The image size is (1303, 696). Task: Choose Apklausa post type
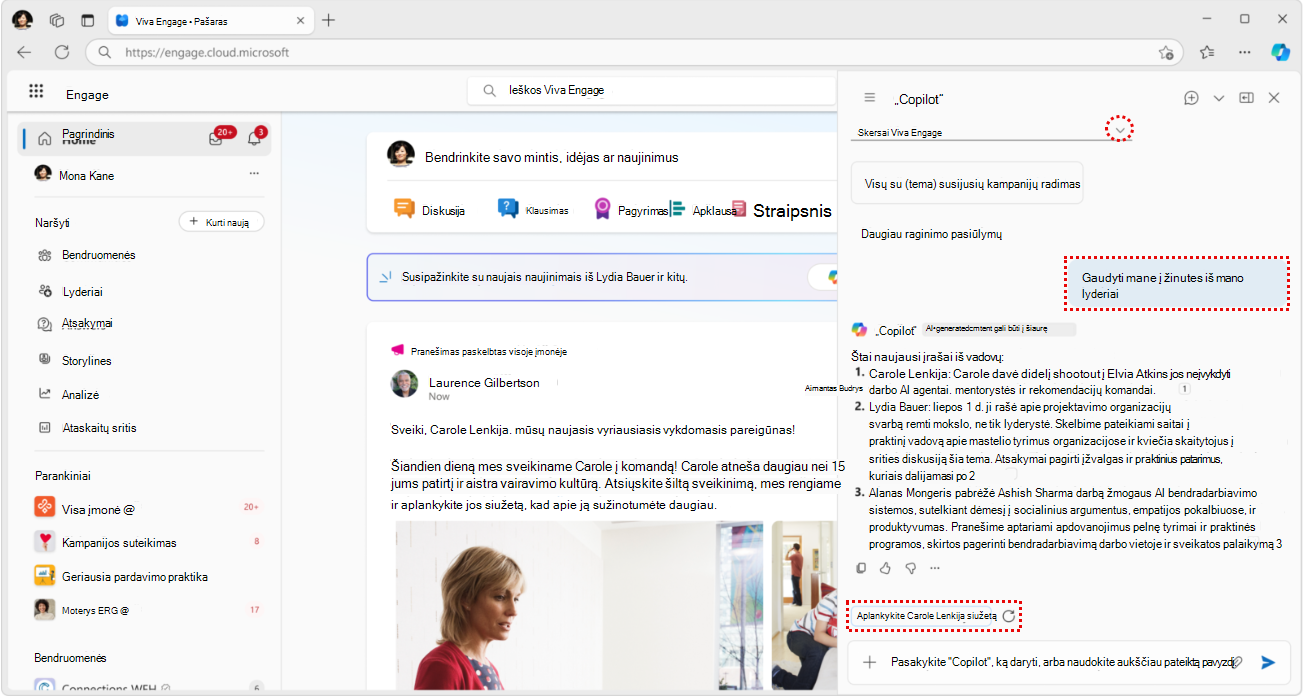(703, 209)
